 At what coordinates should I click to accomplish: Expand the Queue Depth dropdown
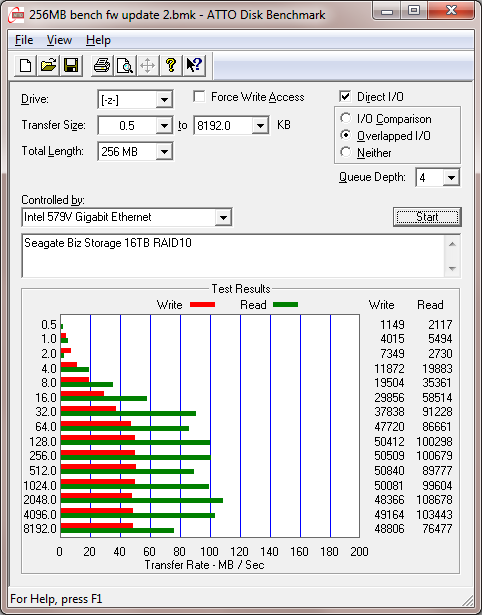[x=451, y=178]
